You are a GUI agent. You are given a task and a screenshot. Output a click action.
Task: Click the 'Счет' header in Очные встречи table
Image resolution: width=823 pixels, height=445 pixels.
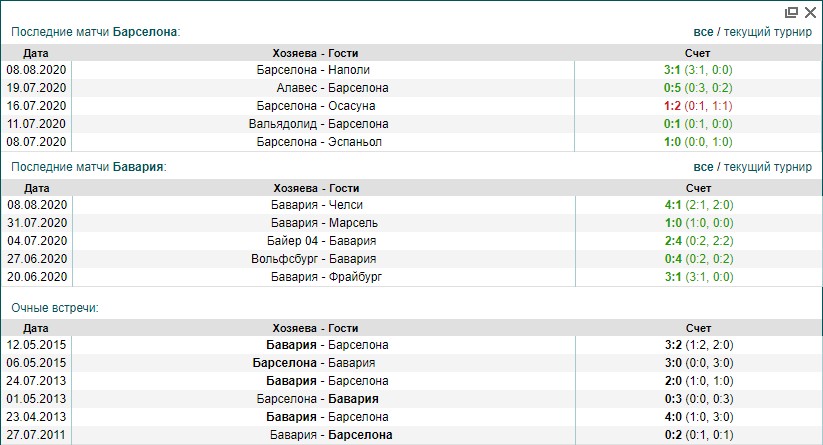point(698,328)
